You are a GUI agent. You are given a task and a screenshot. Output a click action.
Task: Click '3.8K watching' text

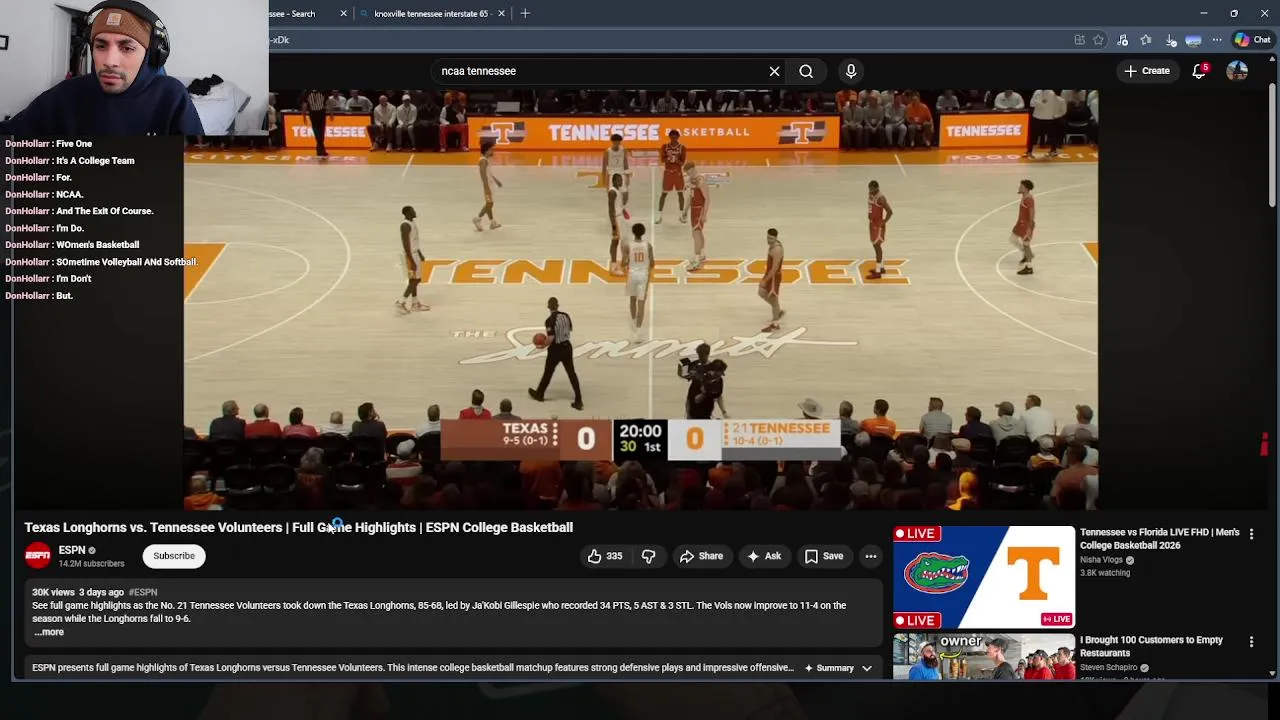(1105, 573)
